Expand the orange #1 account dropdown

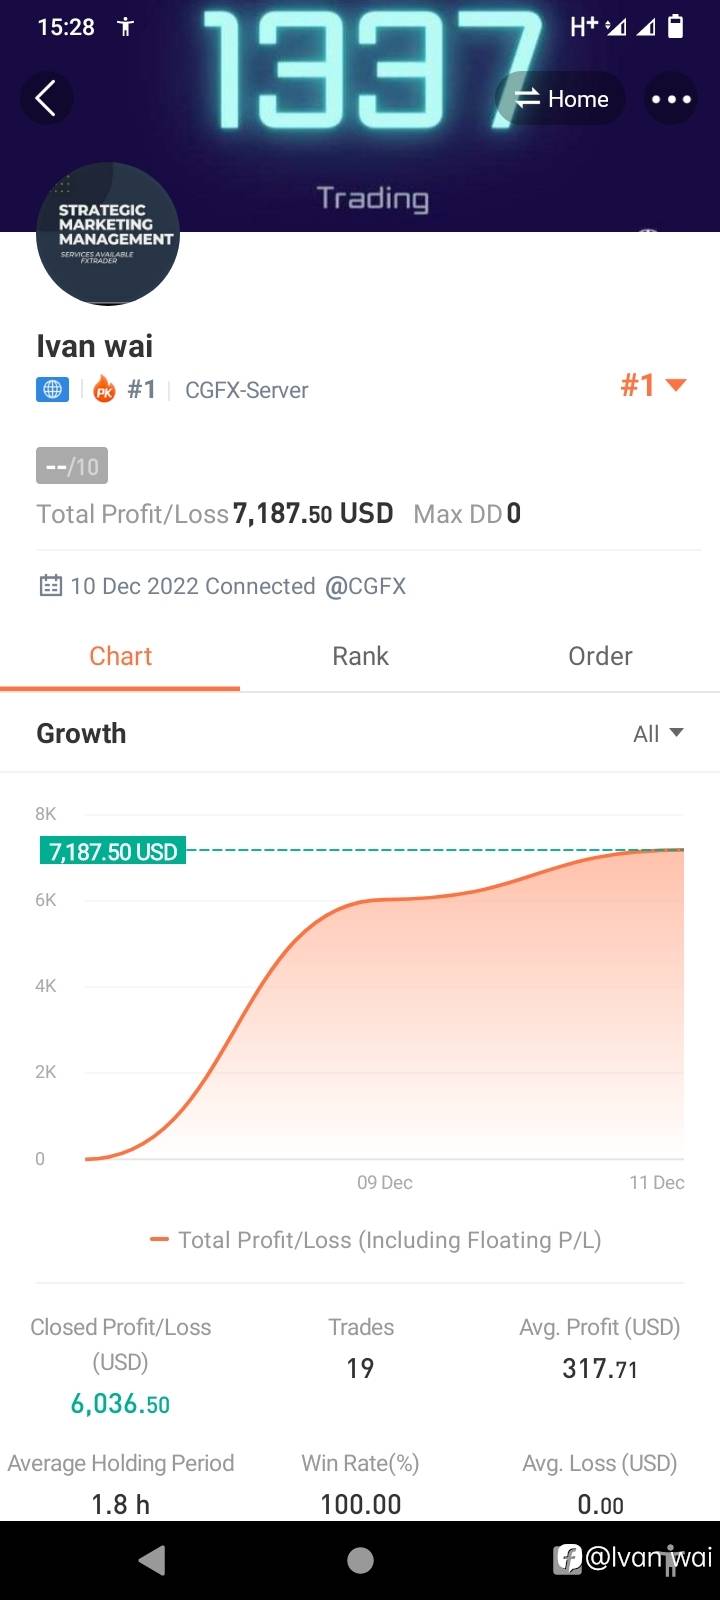[653, 385]
